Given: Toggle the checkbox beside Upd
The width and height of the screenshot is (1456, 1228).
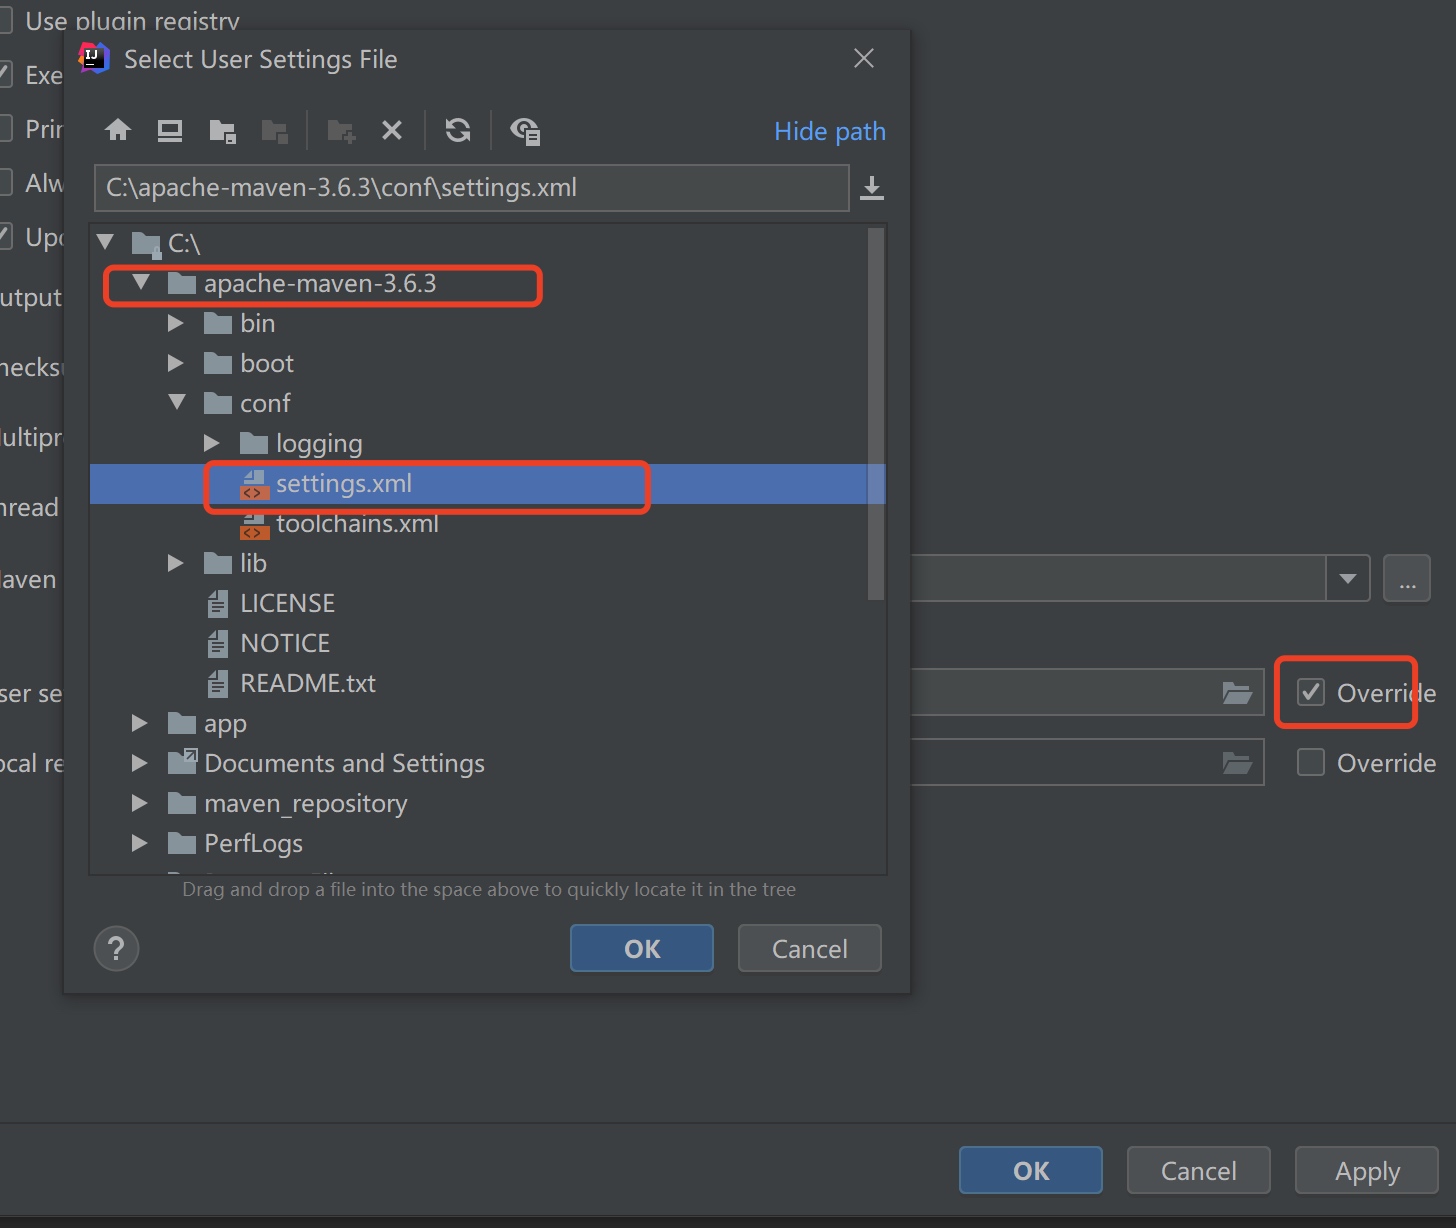Looking at the screenshot, I should tap(4, 236).
